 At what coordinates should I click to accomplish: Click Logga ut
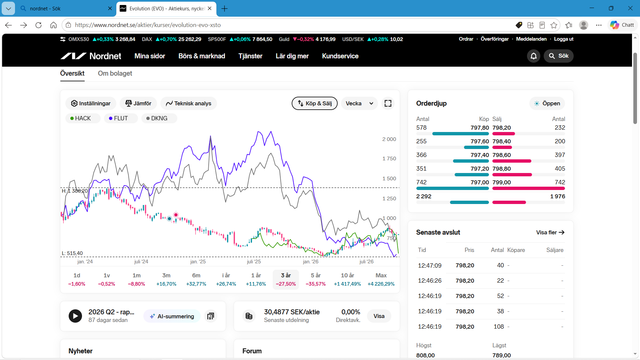pyautogui.click(x=564, y=39)
